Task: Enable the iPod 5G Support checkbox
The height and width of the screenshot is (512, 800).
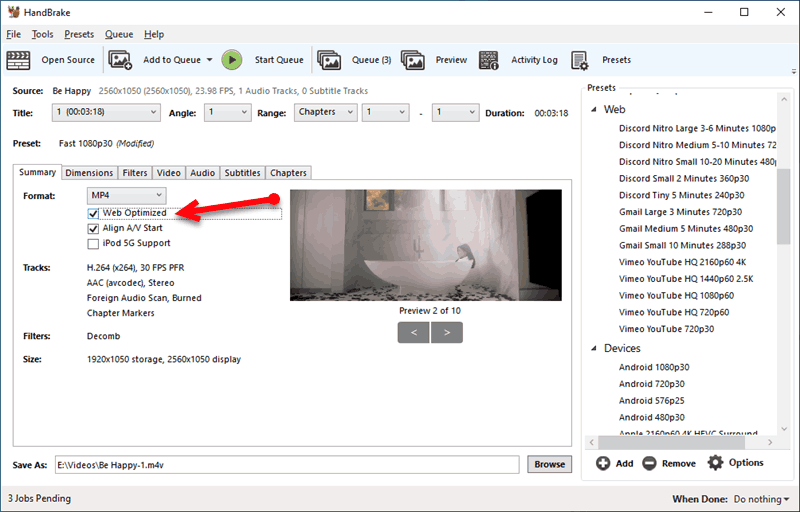Action: click(x=93, y=244)
